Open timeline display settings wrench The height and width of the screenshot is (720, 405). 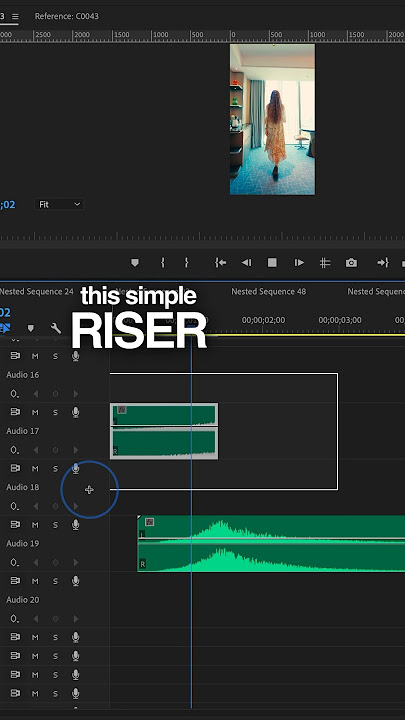tap(56, 328)
